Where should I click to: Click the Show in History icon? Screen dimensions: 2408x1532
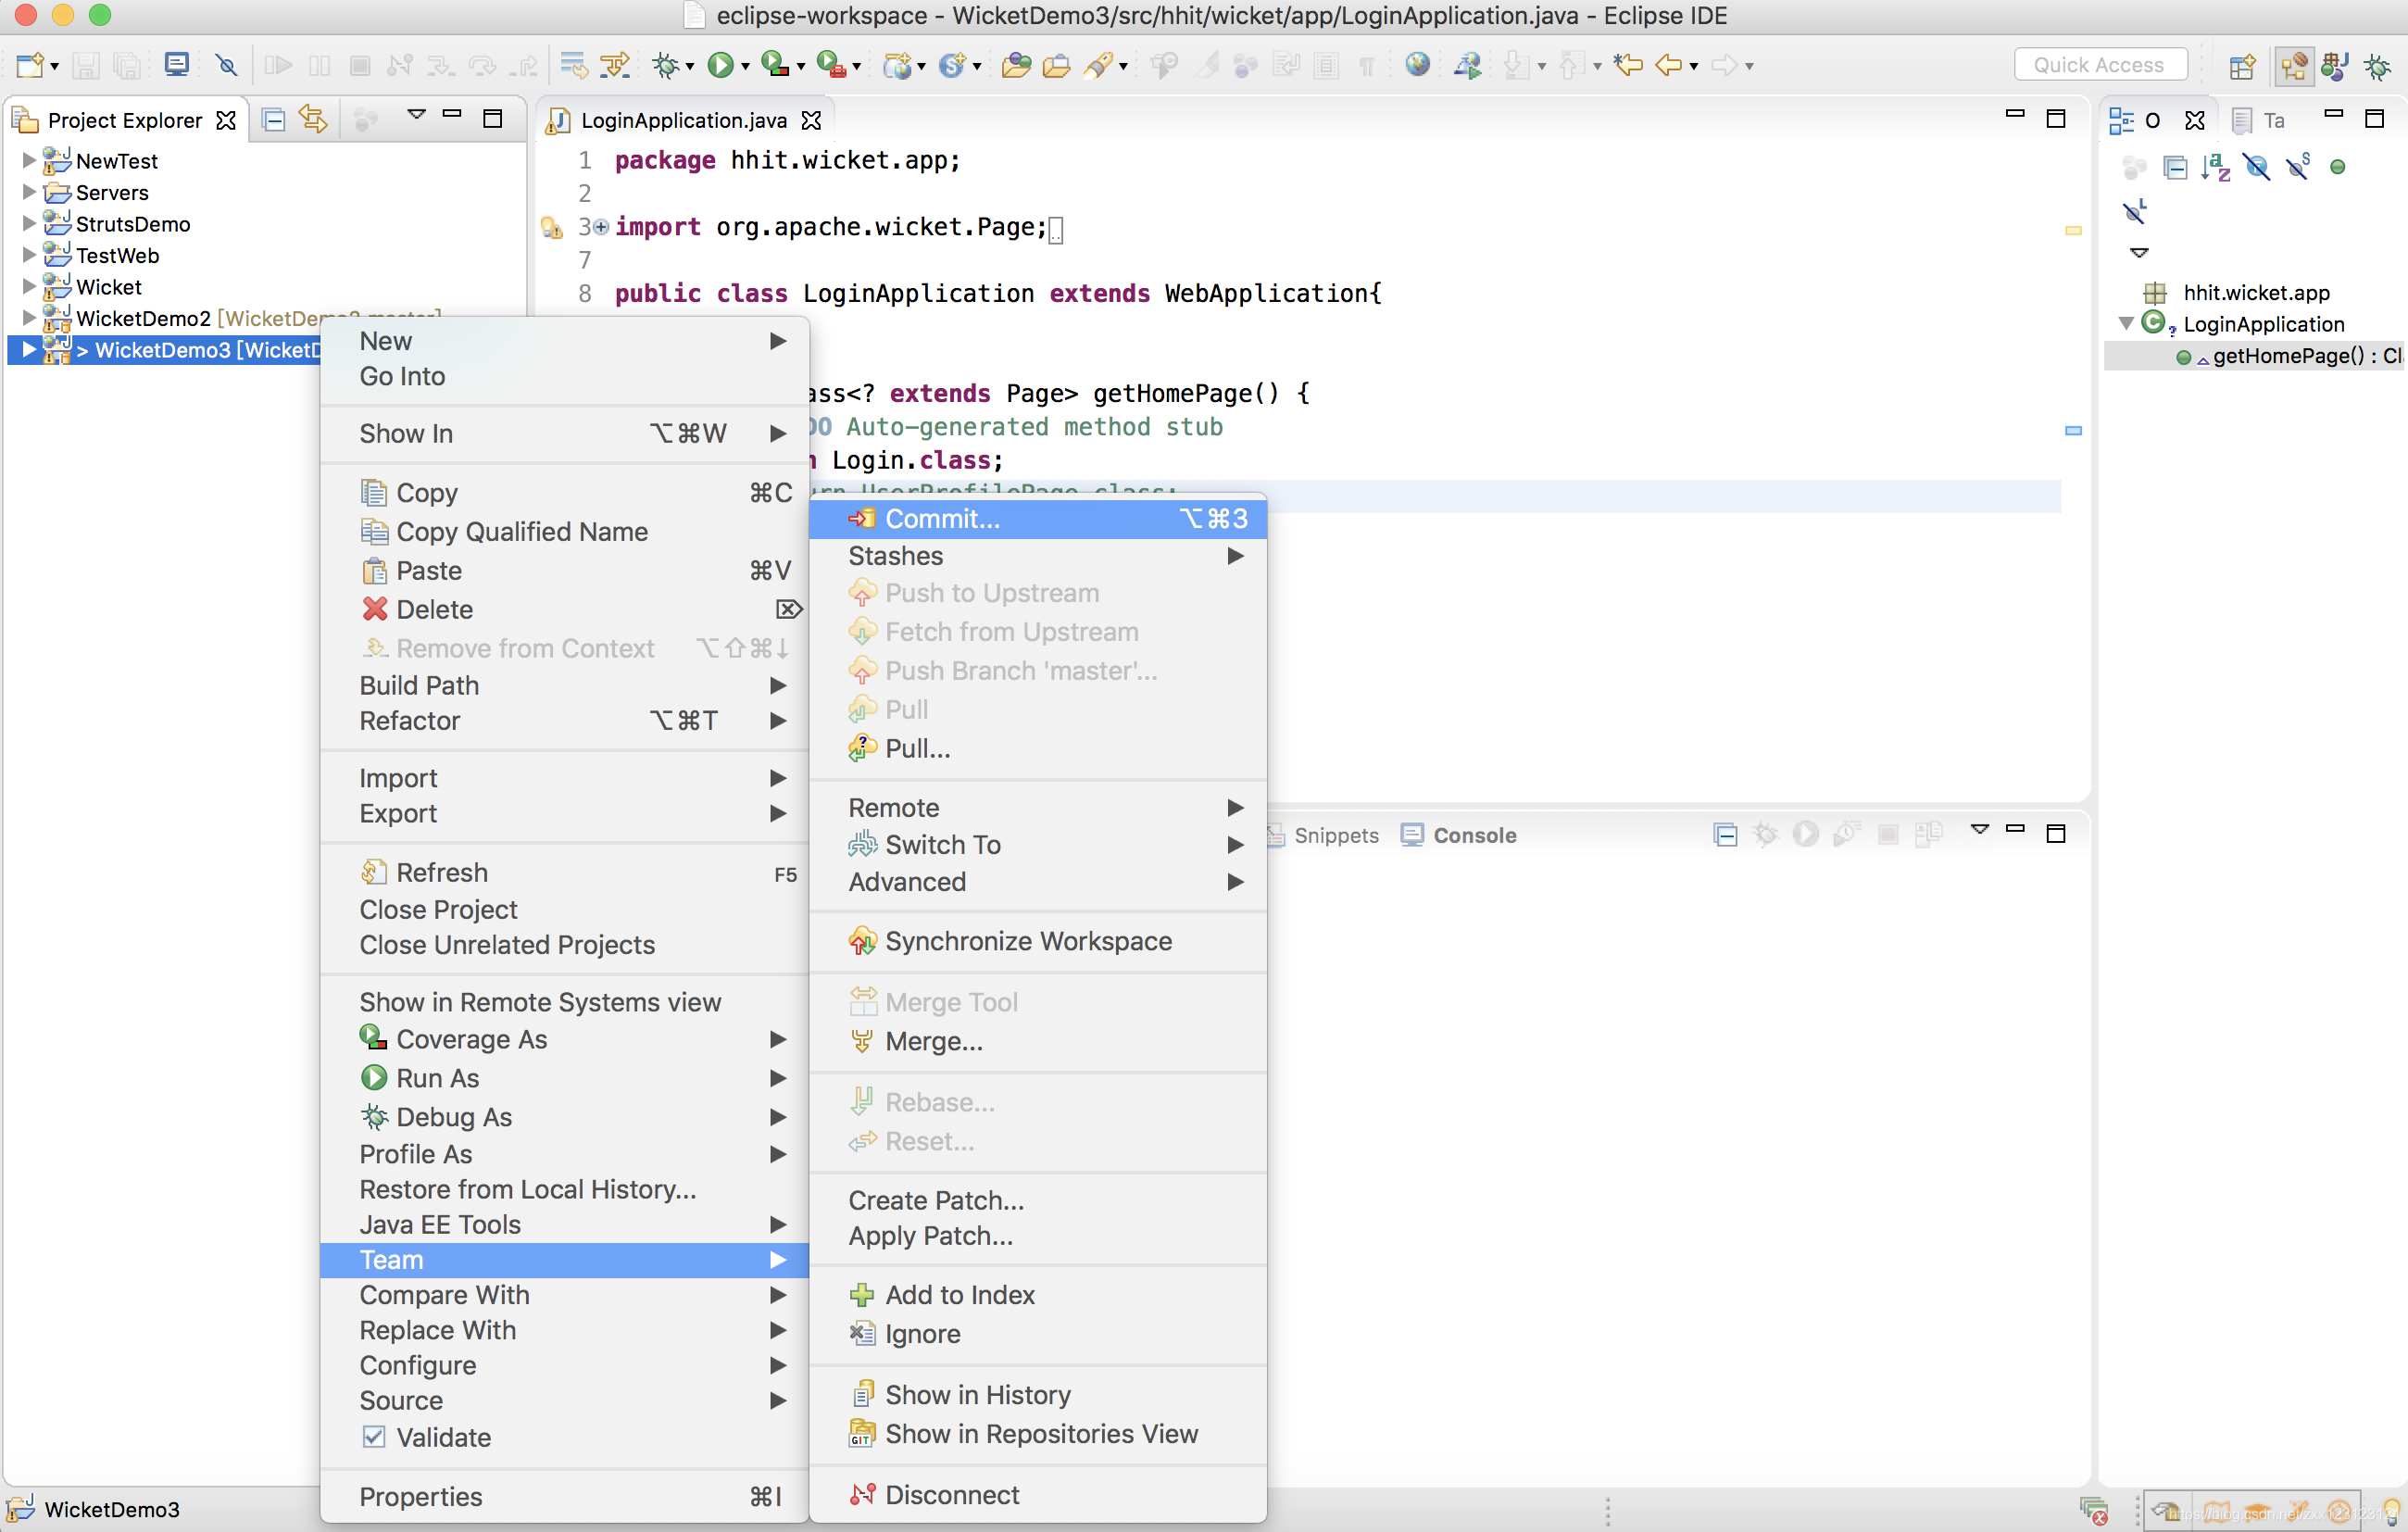(x=861, y=1395)
